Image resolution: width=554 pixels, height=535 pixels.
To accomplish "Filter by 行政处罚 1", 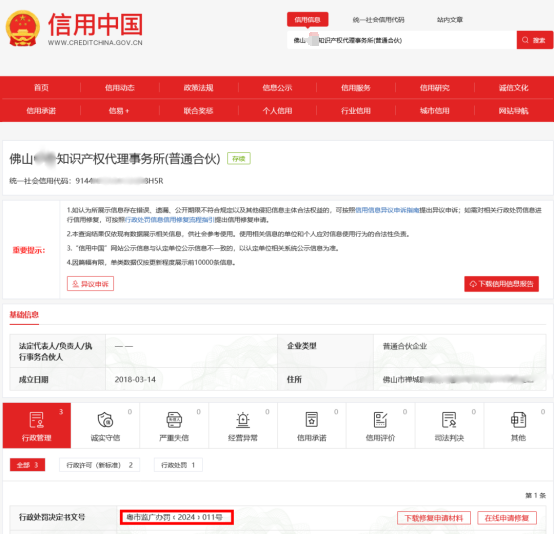I will [x=178, y=465].
